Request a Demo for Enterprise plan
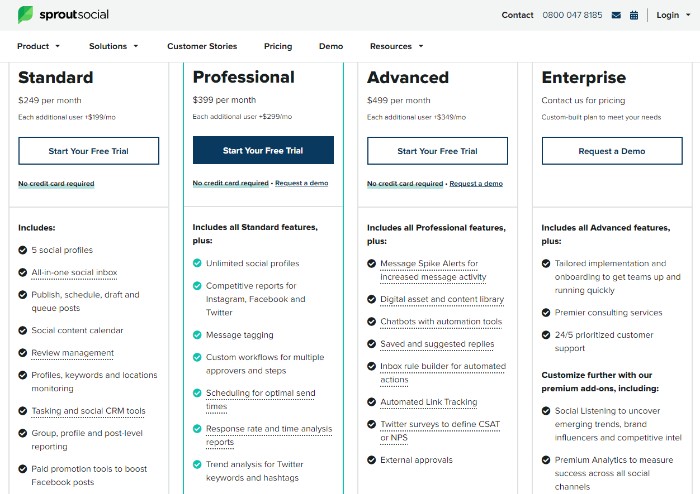700x494 pixels. pos(612,151)
